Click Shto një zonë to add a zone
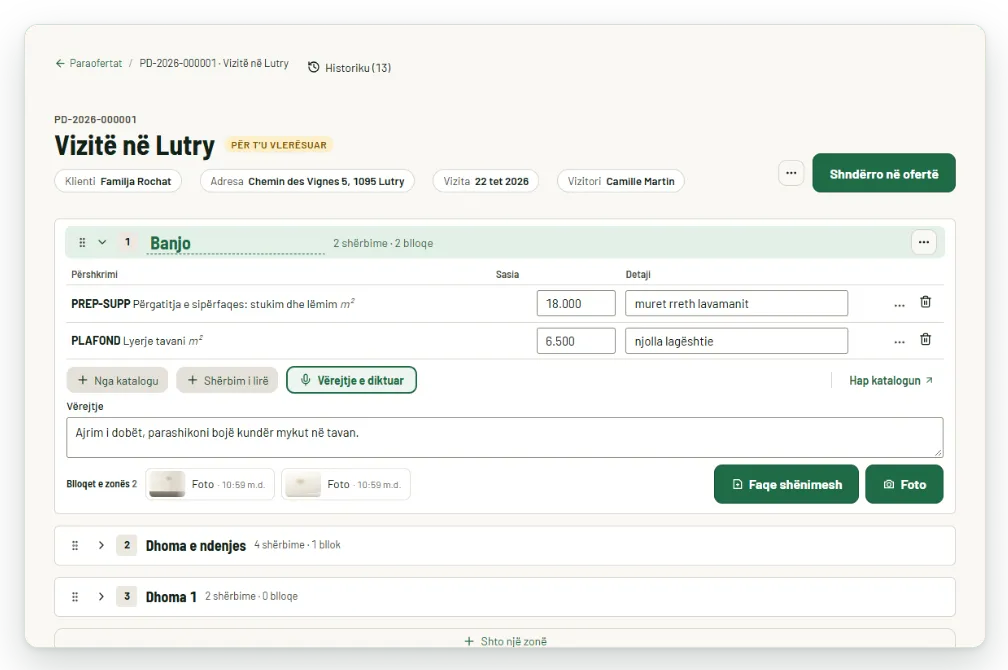 505,641
